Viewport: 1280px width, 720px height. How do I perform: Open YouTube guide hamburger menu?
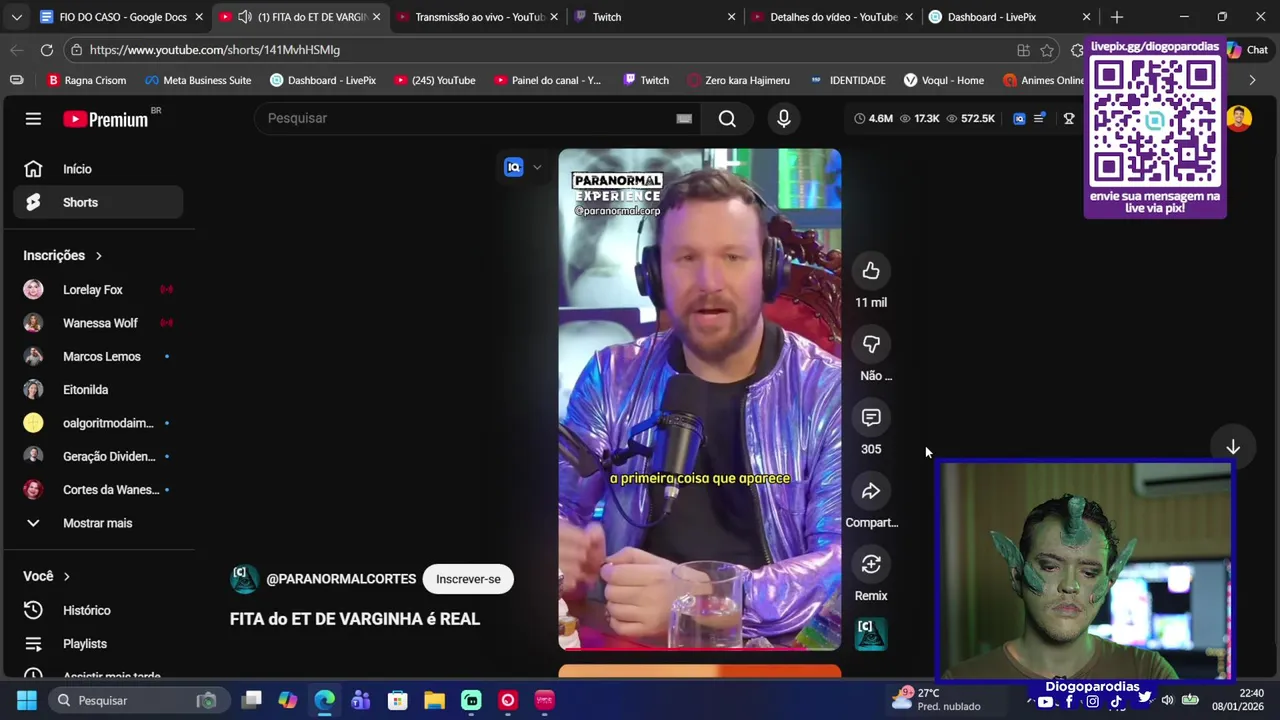click(x=33, y=119)
